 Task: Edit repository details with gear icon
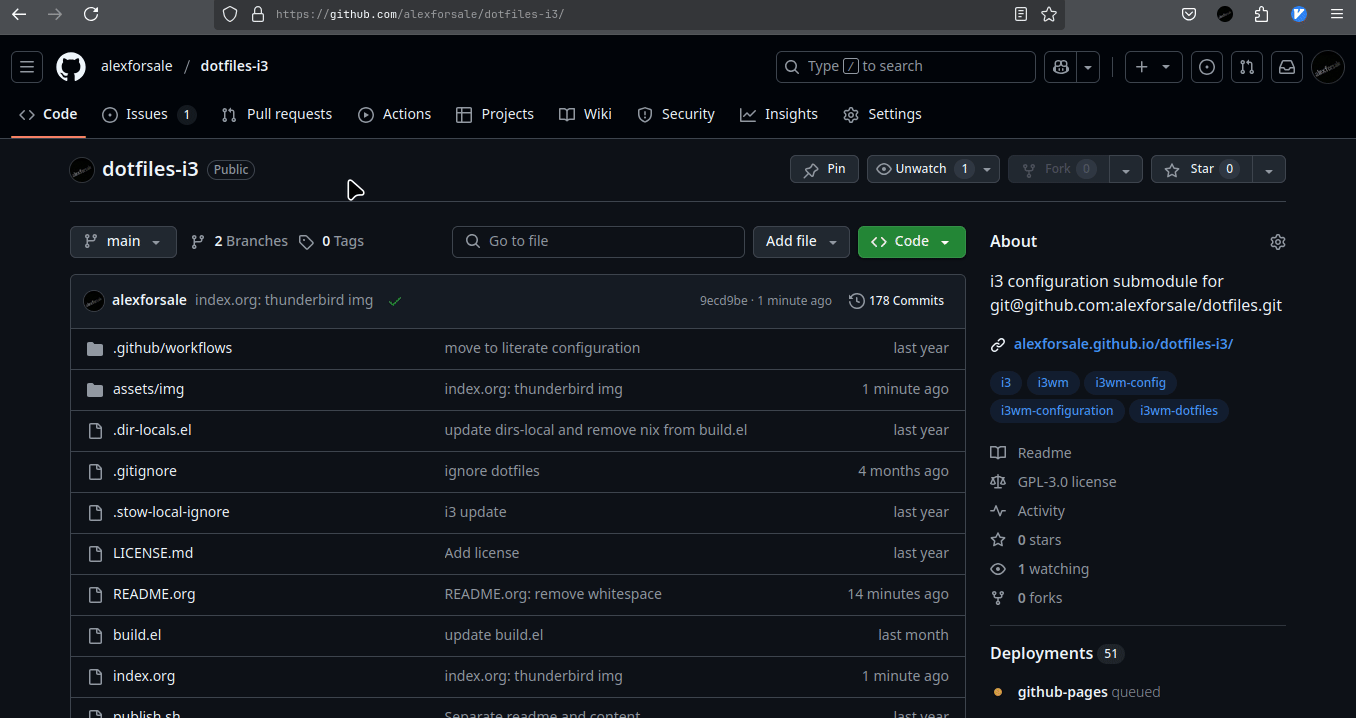pyautogui.click(x=1277, y=242)
